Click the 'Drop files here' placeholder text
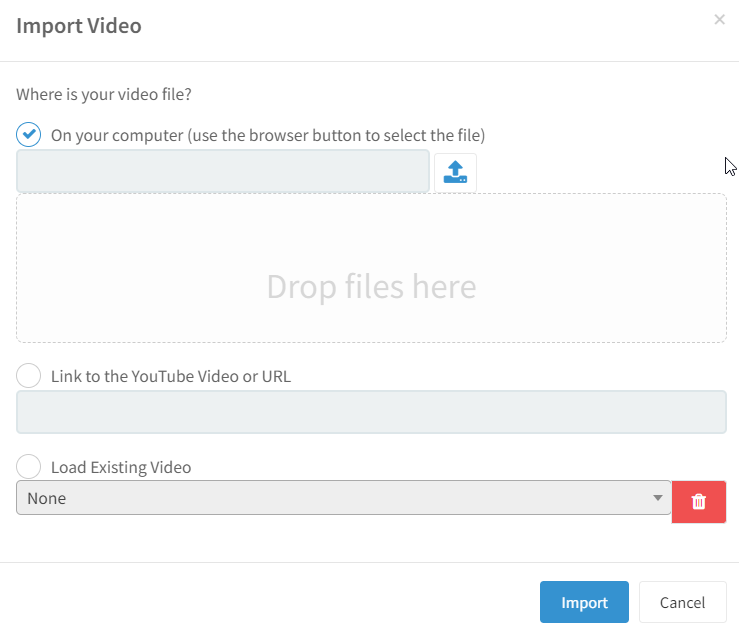The height and width of the screenshot is (634, 739). (371, 287)
